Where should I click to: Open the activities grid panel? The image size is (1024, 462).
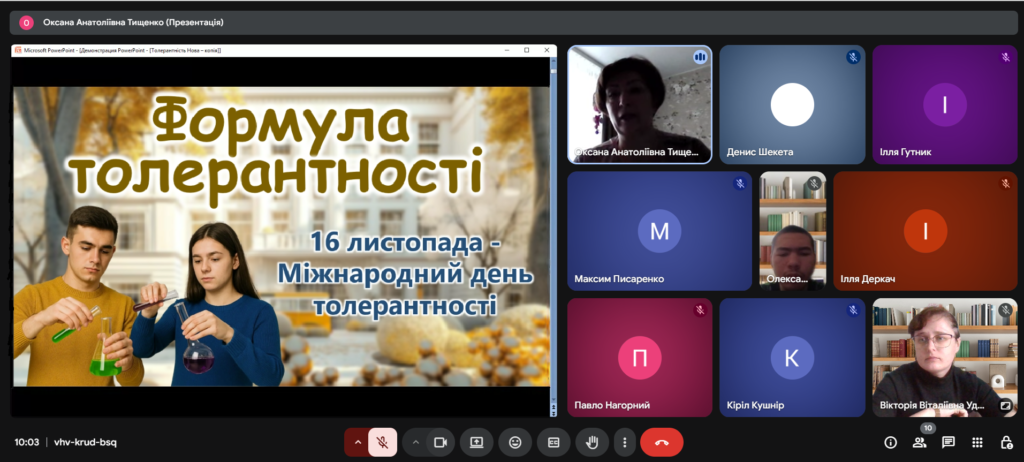click(x=977, y=442)
